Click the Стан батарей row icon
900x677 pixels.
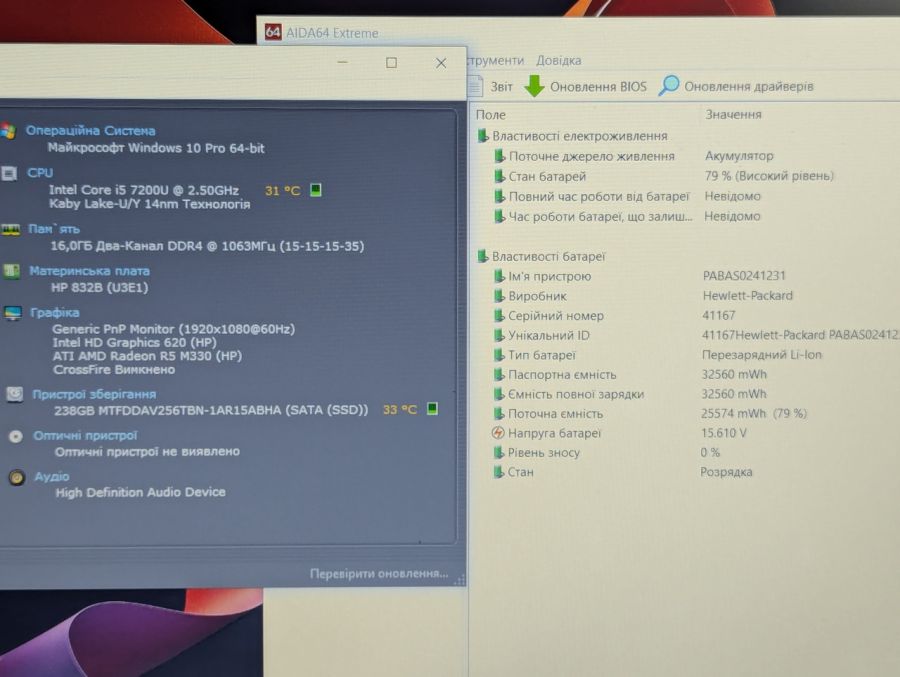click(x=500, y=176)
